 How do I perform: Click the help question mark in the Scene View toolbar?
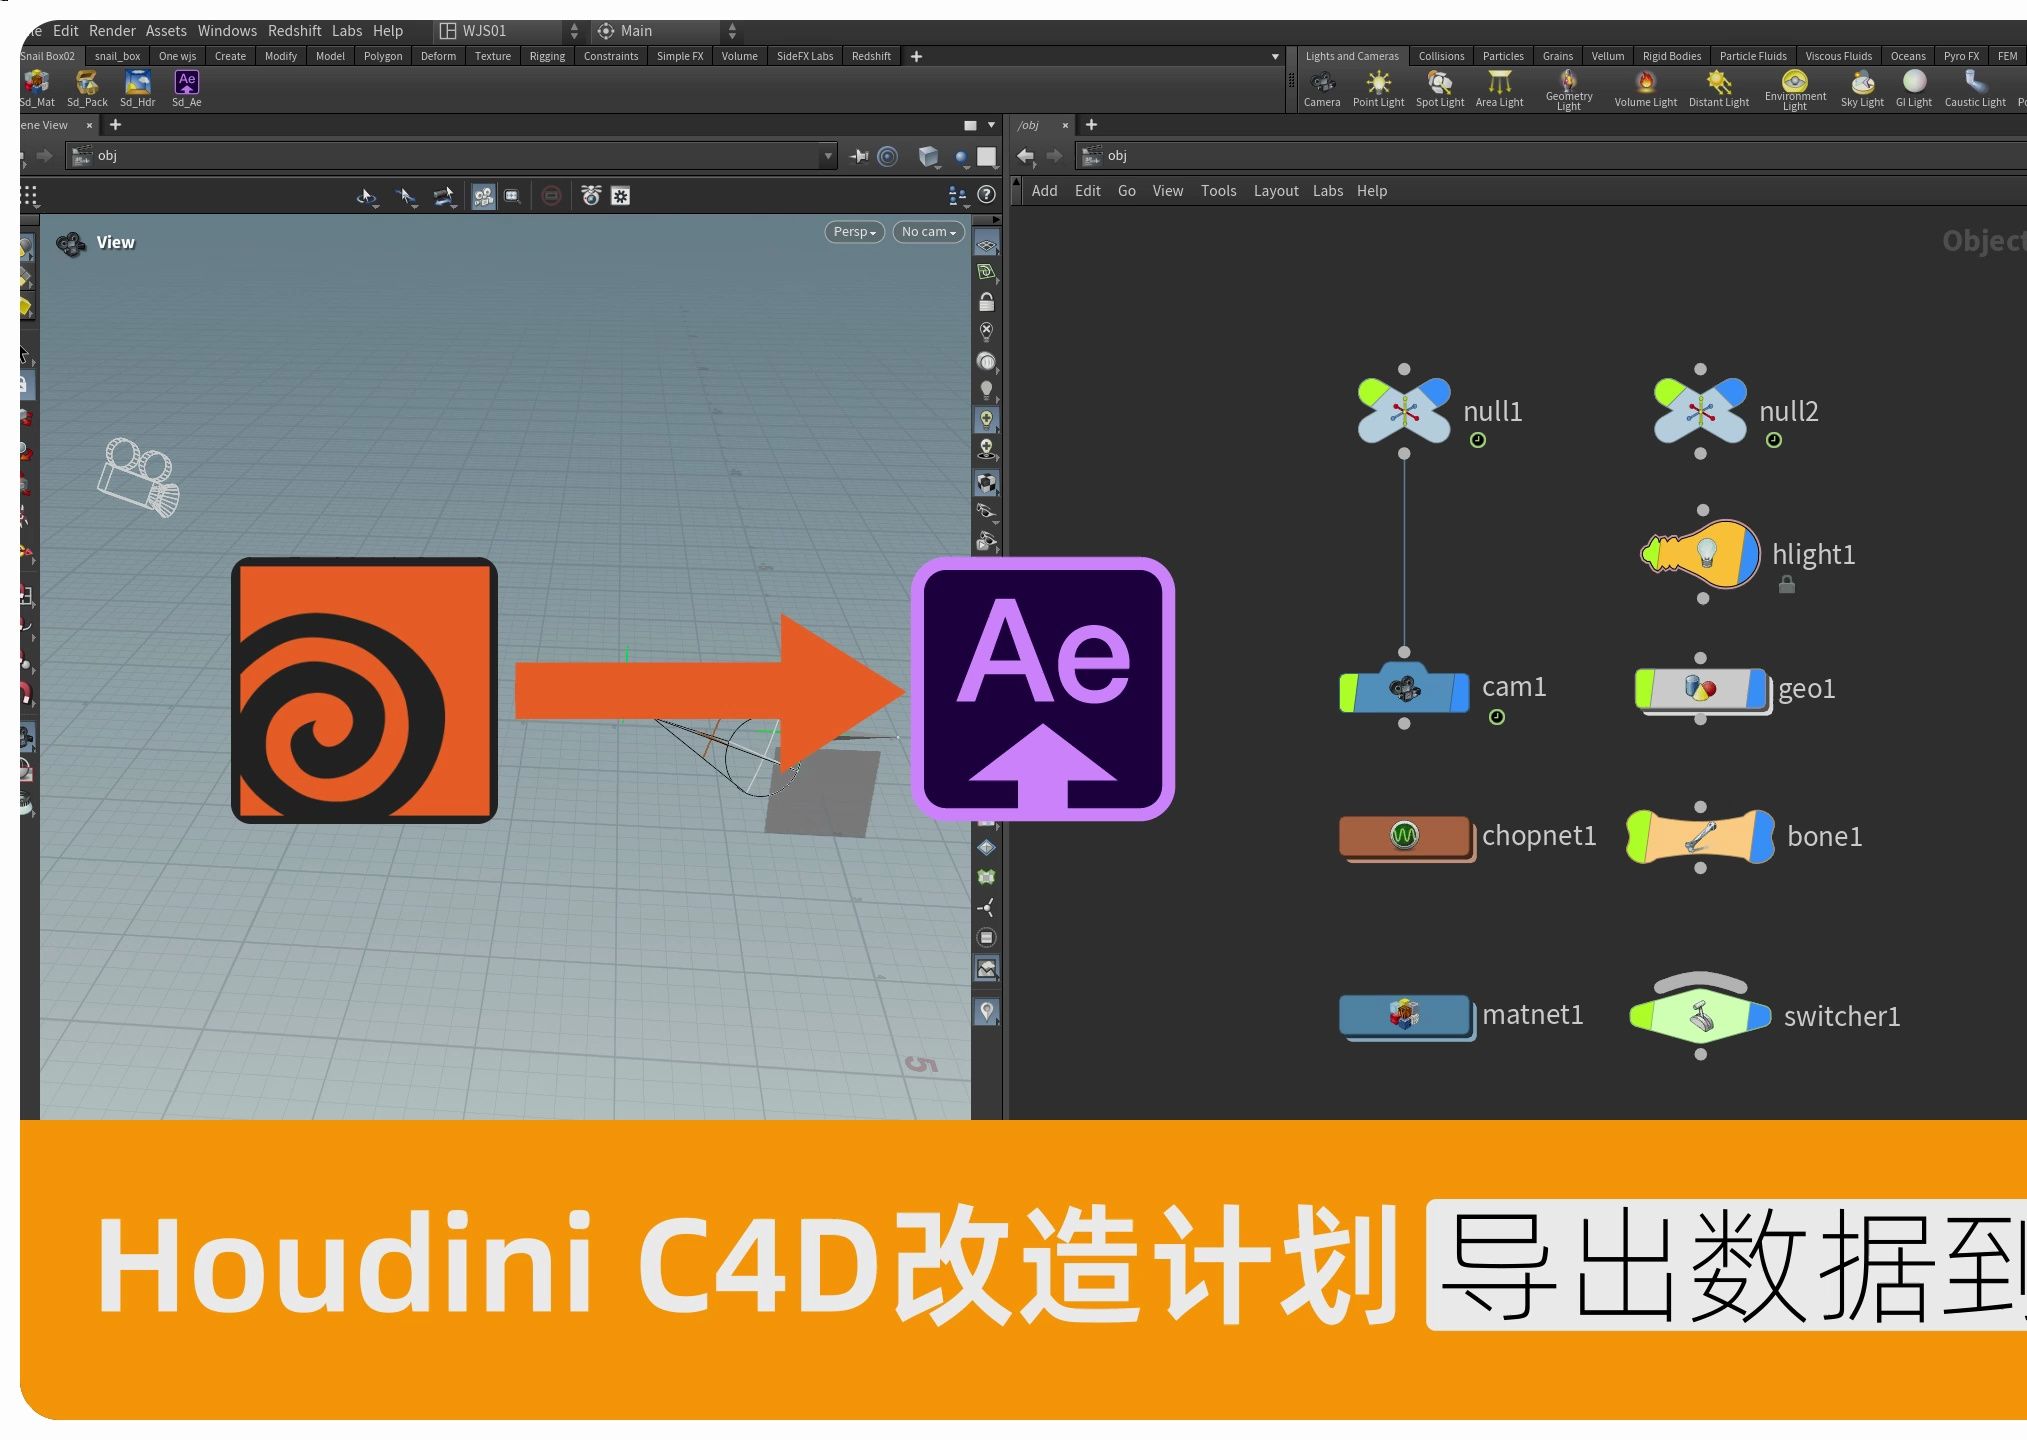tap(988, 196)
